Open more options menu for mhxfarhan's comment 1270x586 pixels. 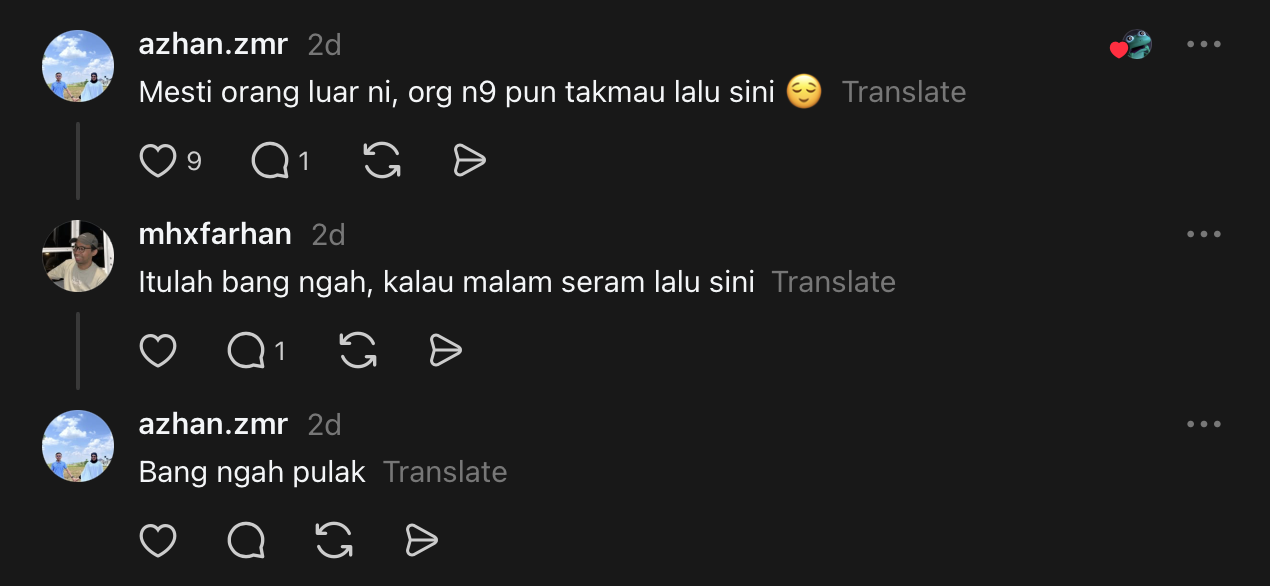1203,234
